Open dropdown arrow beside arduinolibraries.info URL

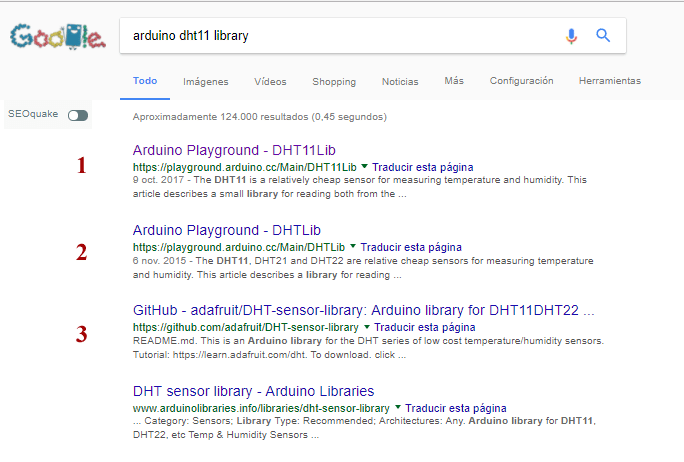pyautogui.click(x=397, y=408)
